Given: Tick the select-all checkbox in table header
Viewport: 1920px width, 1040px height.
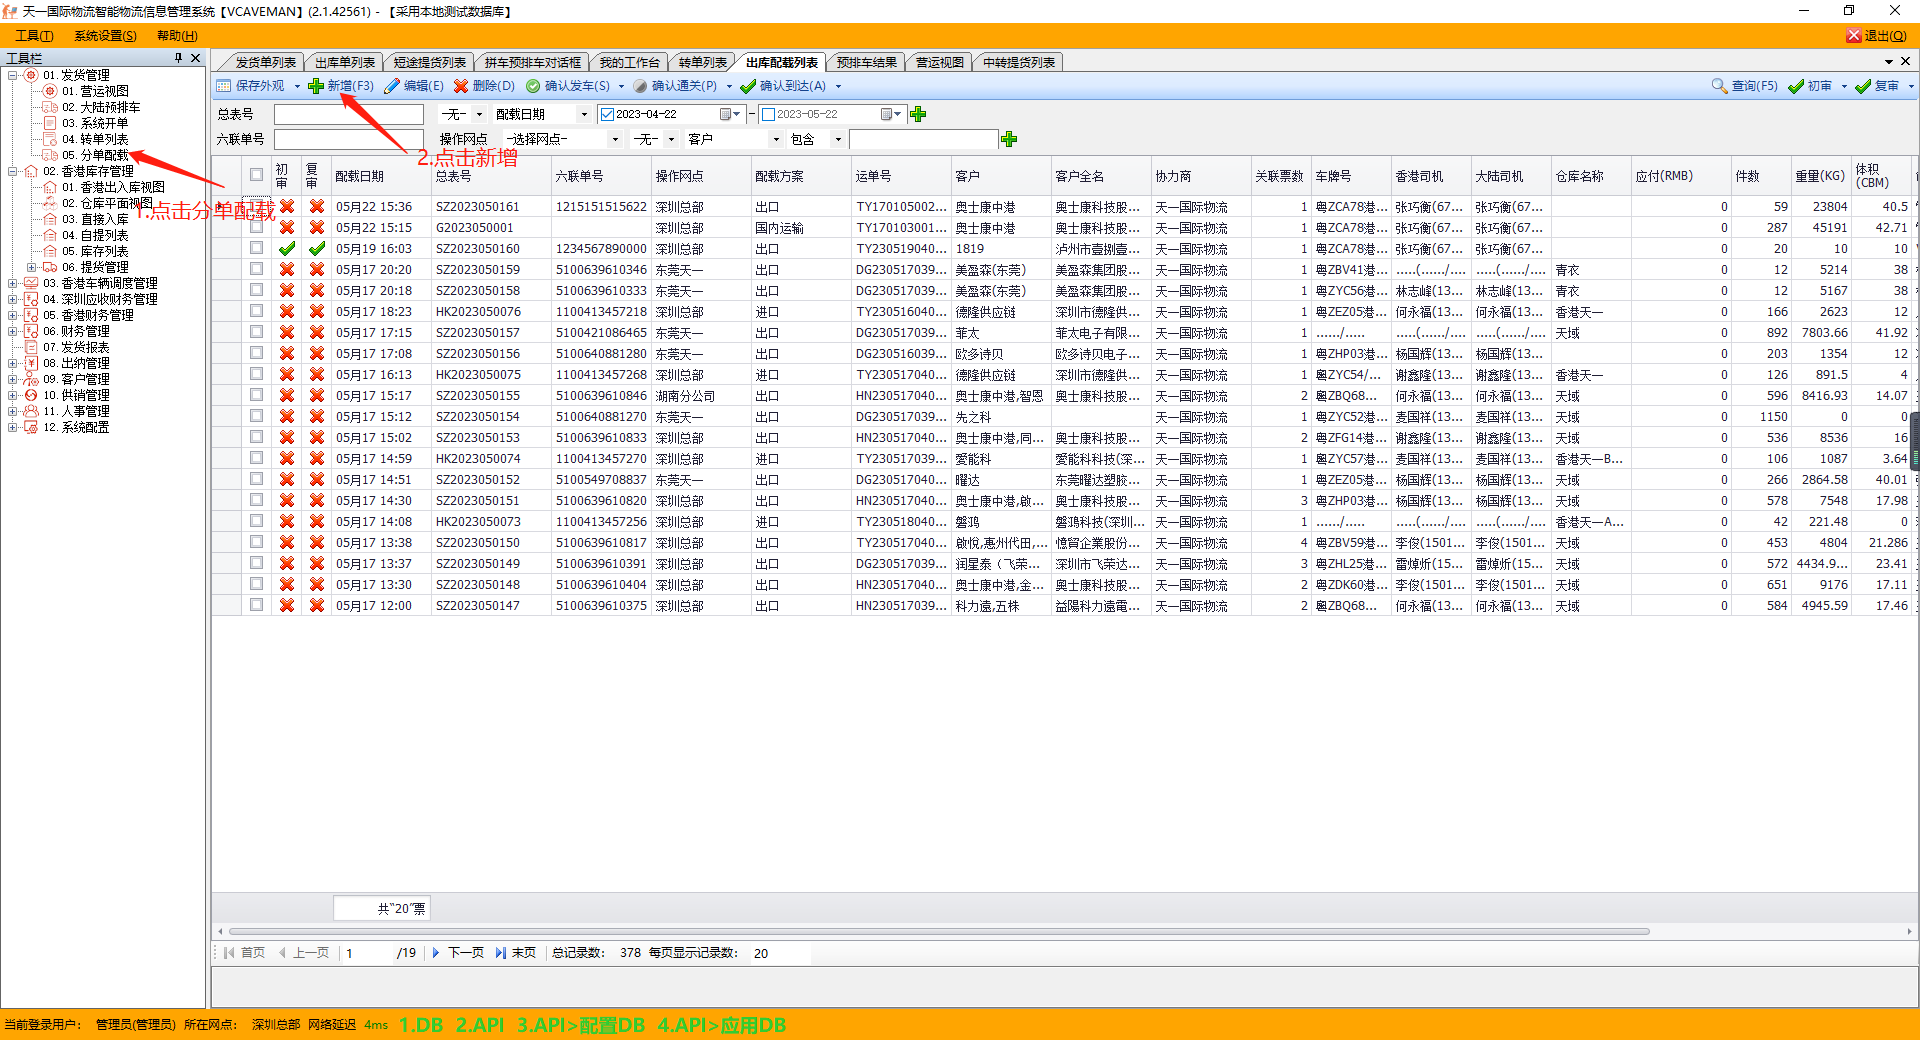Looking at the screenshot, I should pos(256,175).
